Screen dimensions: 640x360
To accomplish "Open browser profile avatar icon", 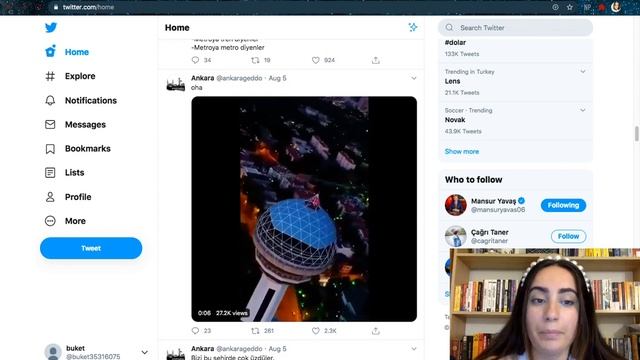I will coord(616,7).
